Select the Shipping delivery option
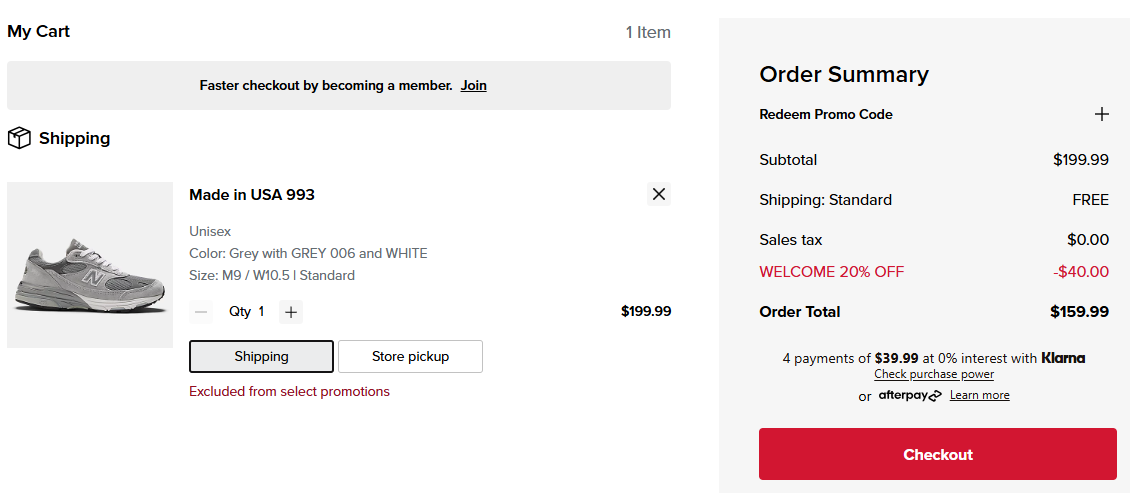The image size is (1130, 493). [x=261, y=356]
